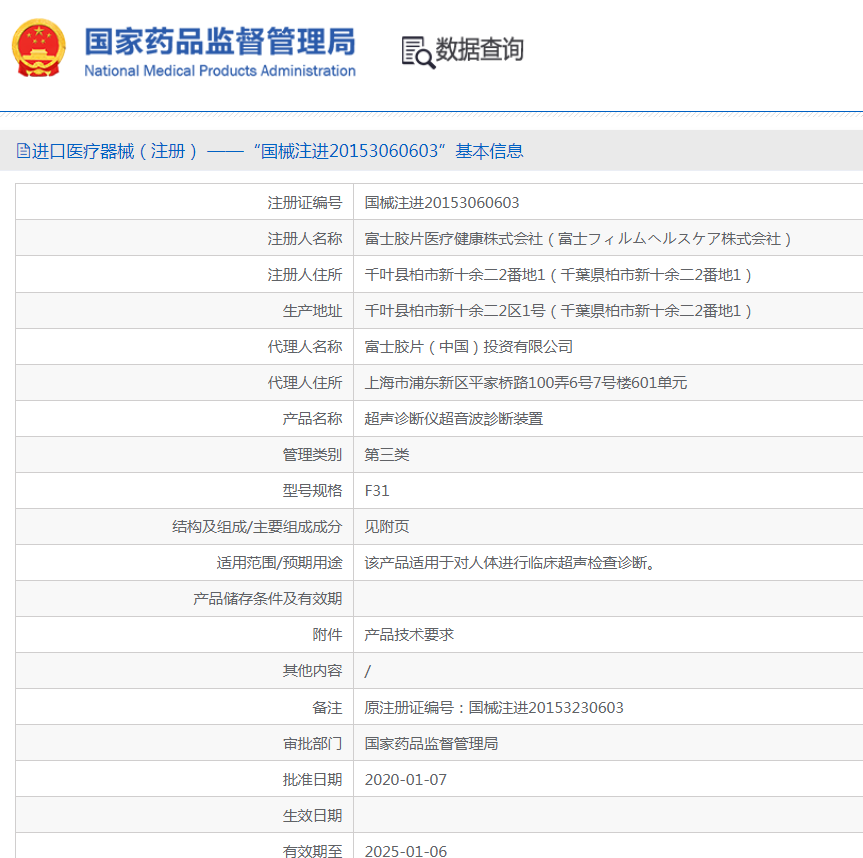Screen dimensions: 863x858
Task: Select registration number value 国械注进20153060603
Action: point(441,203)
